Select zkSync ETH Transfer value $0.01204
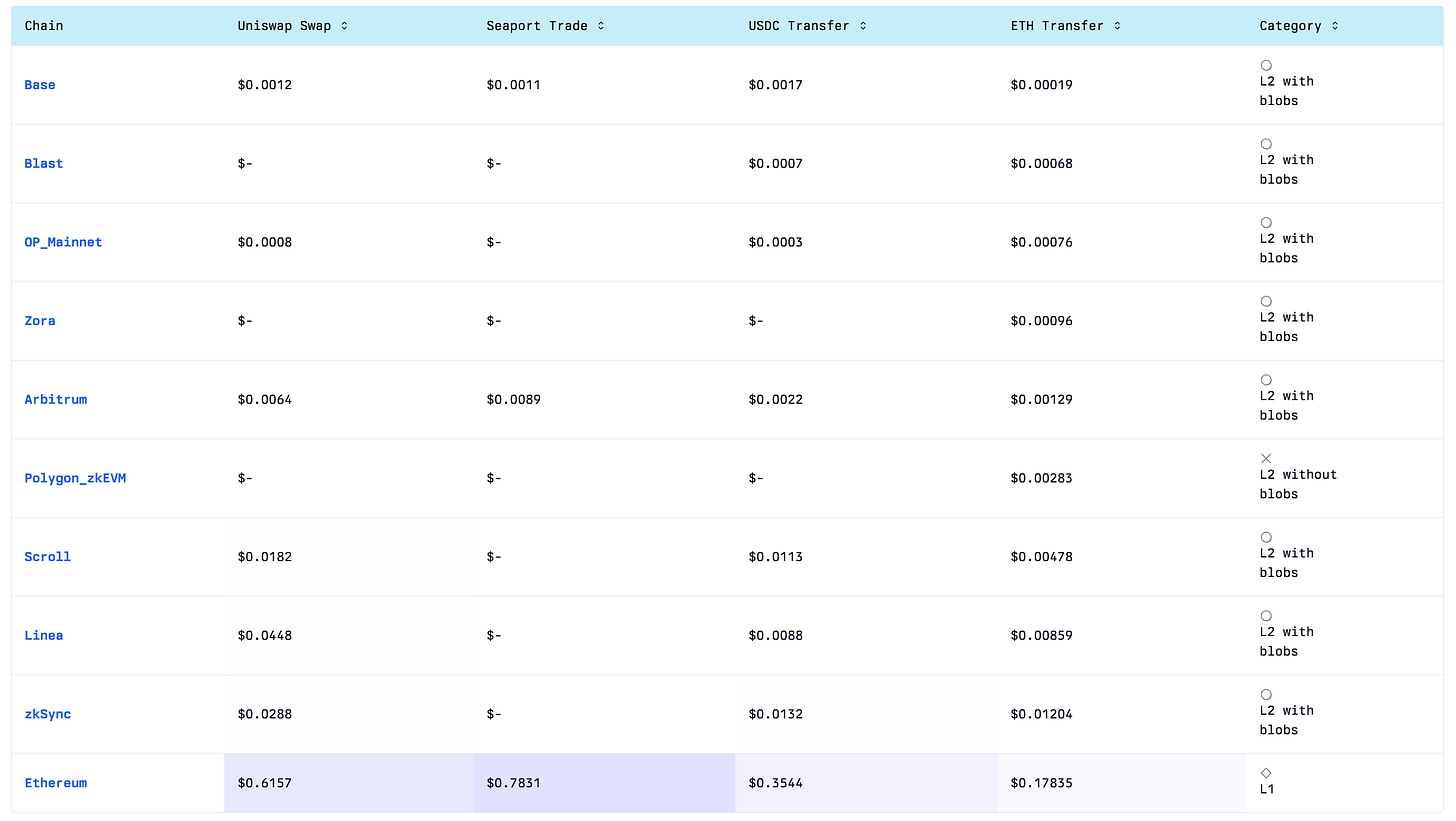Image resolution: width=1456 pixels, height=821 pixels. pyautogui.click(x=1042, y=714)
